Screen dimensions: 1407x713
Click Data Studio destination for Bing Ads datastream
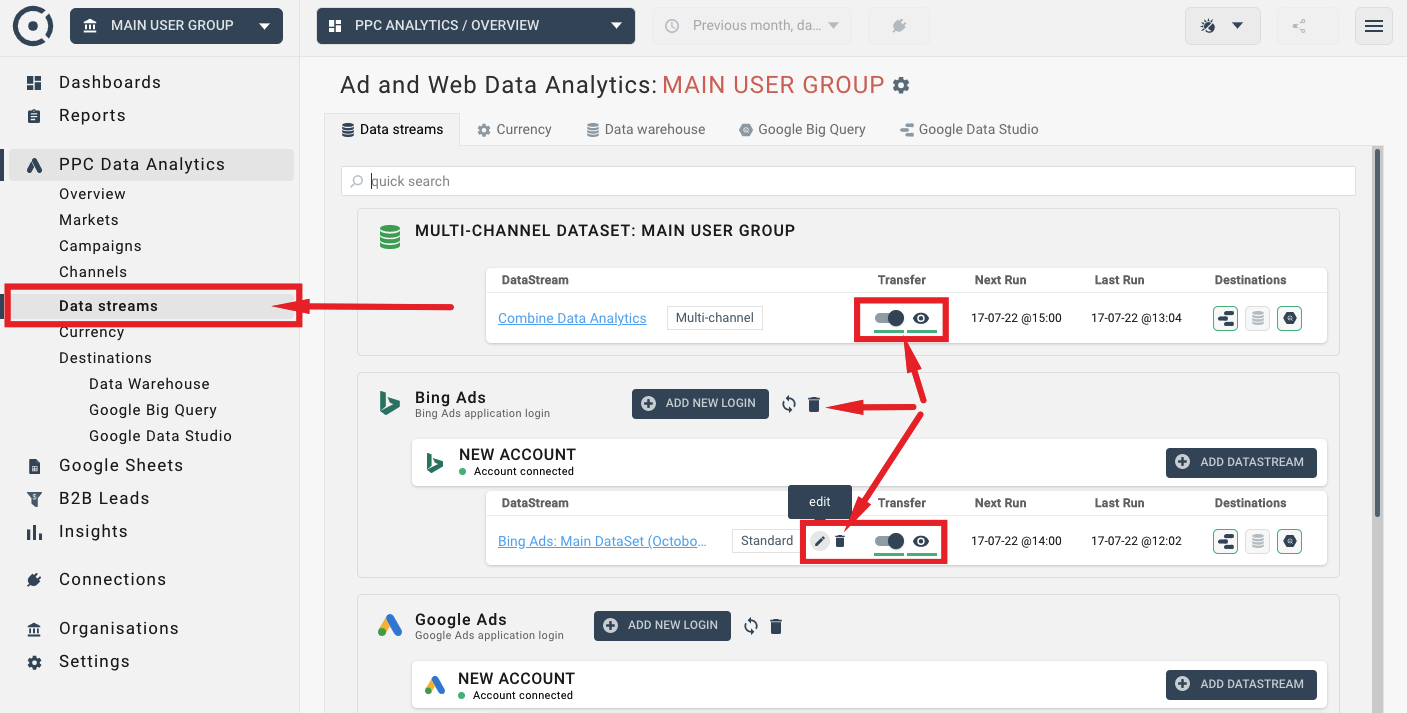coord(1225,541)
